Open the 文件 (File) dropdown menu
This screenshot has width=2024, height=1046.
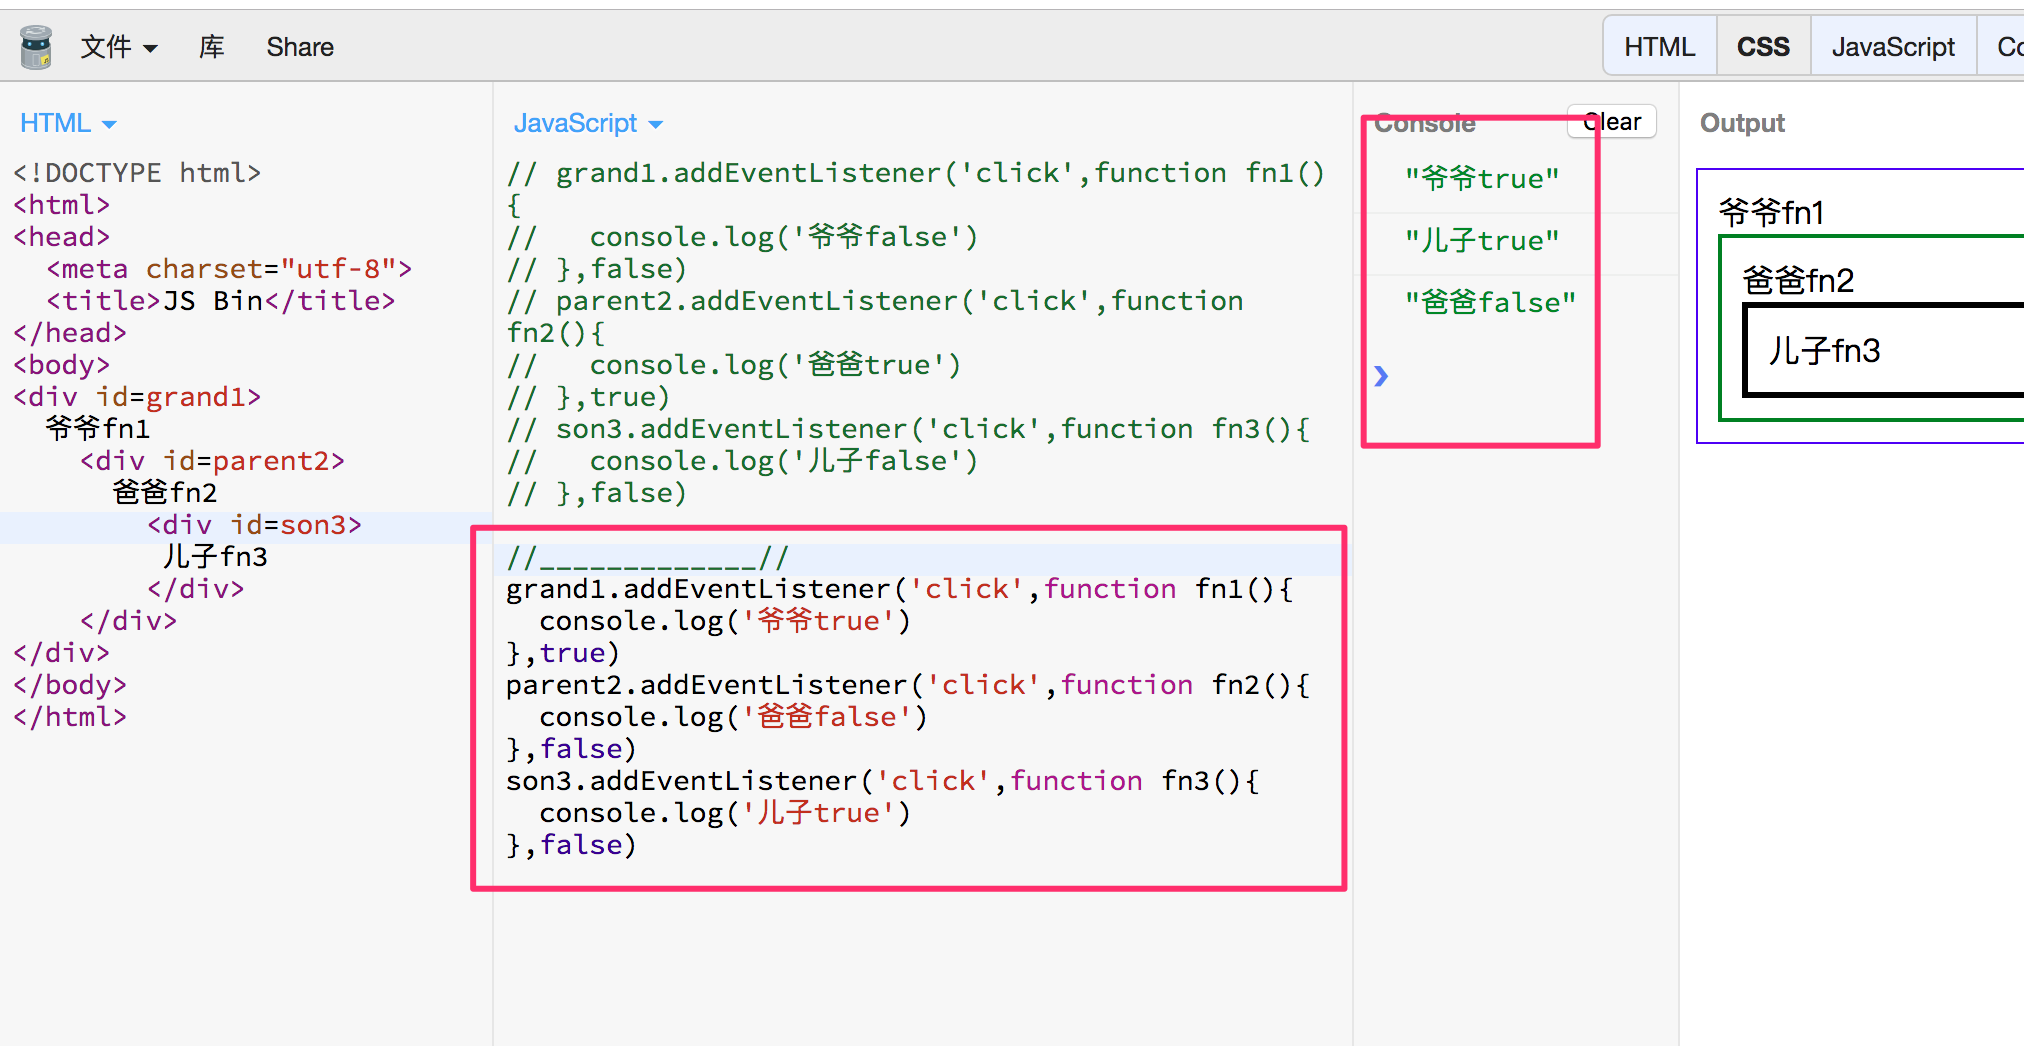(x=119, y=47)
